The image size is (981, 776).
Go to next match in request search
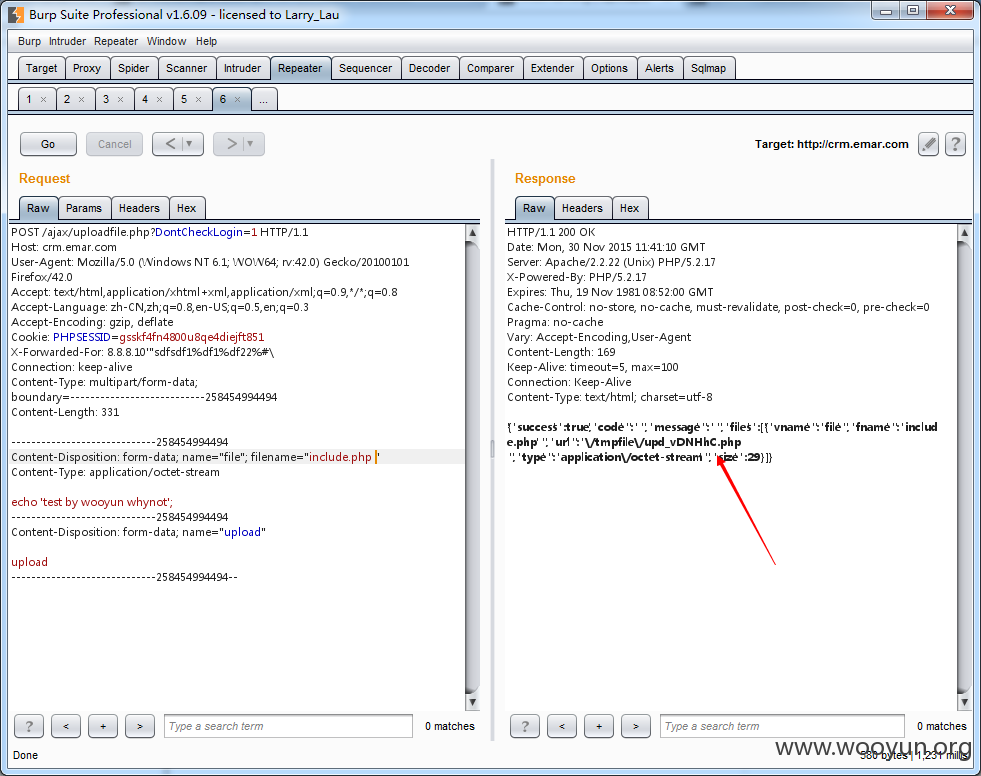point(140,726)
